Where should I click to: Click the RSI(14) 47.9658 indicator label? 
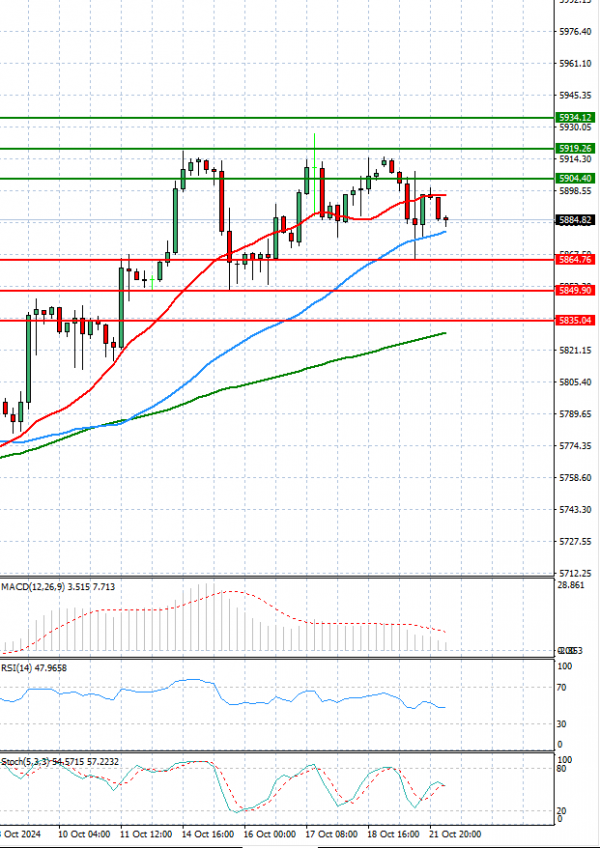click(34, 668)
